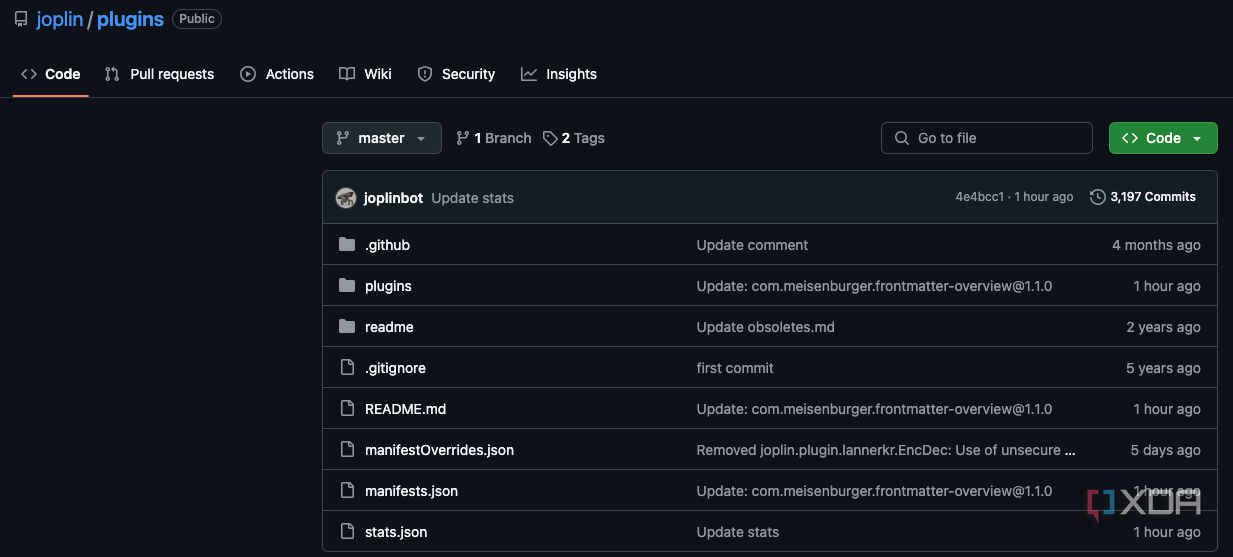
Task: Open commit hash 4e4bcc1
Action: pyautogui.click(x=979, y=197)
